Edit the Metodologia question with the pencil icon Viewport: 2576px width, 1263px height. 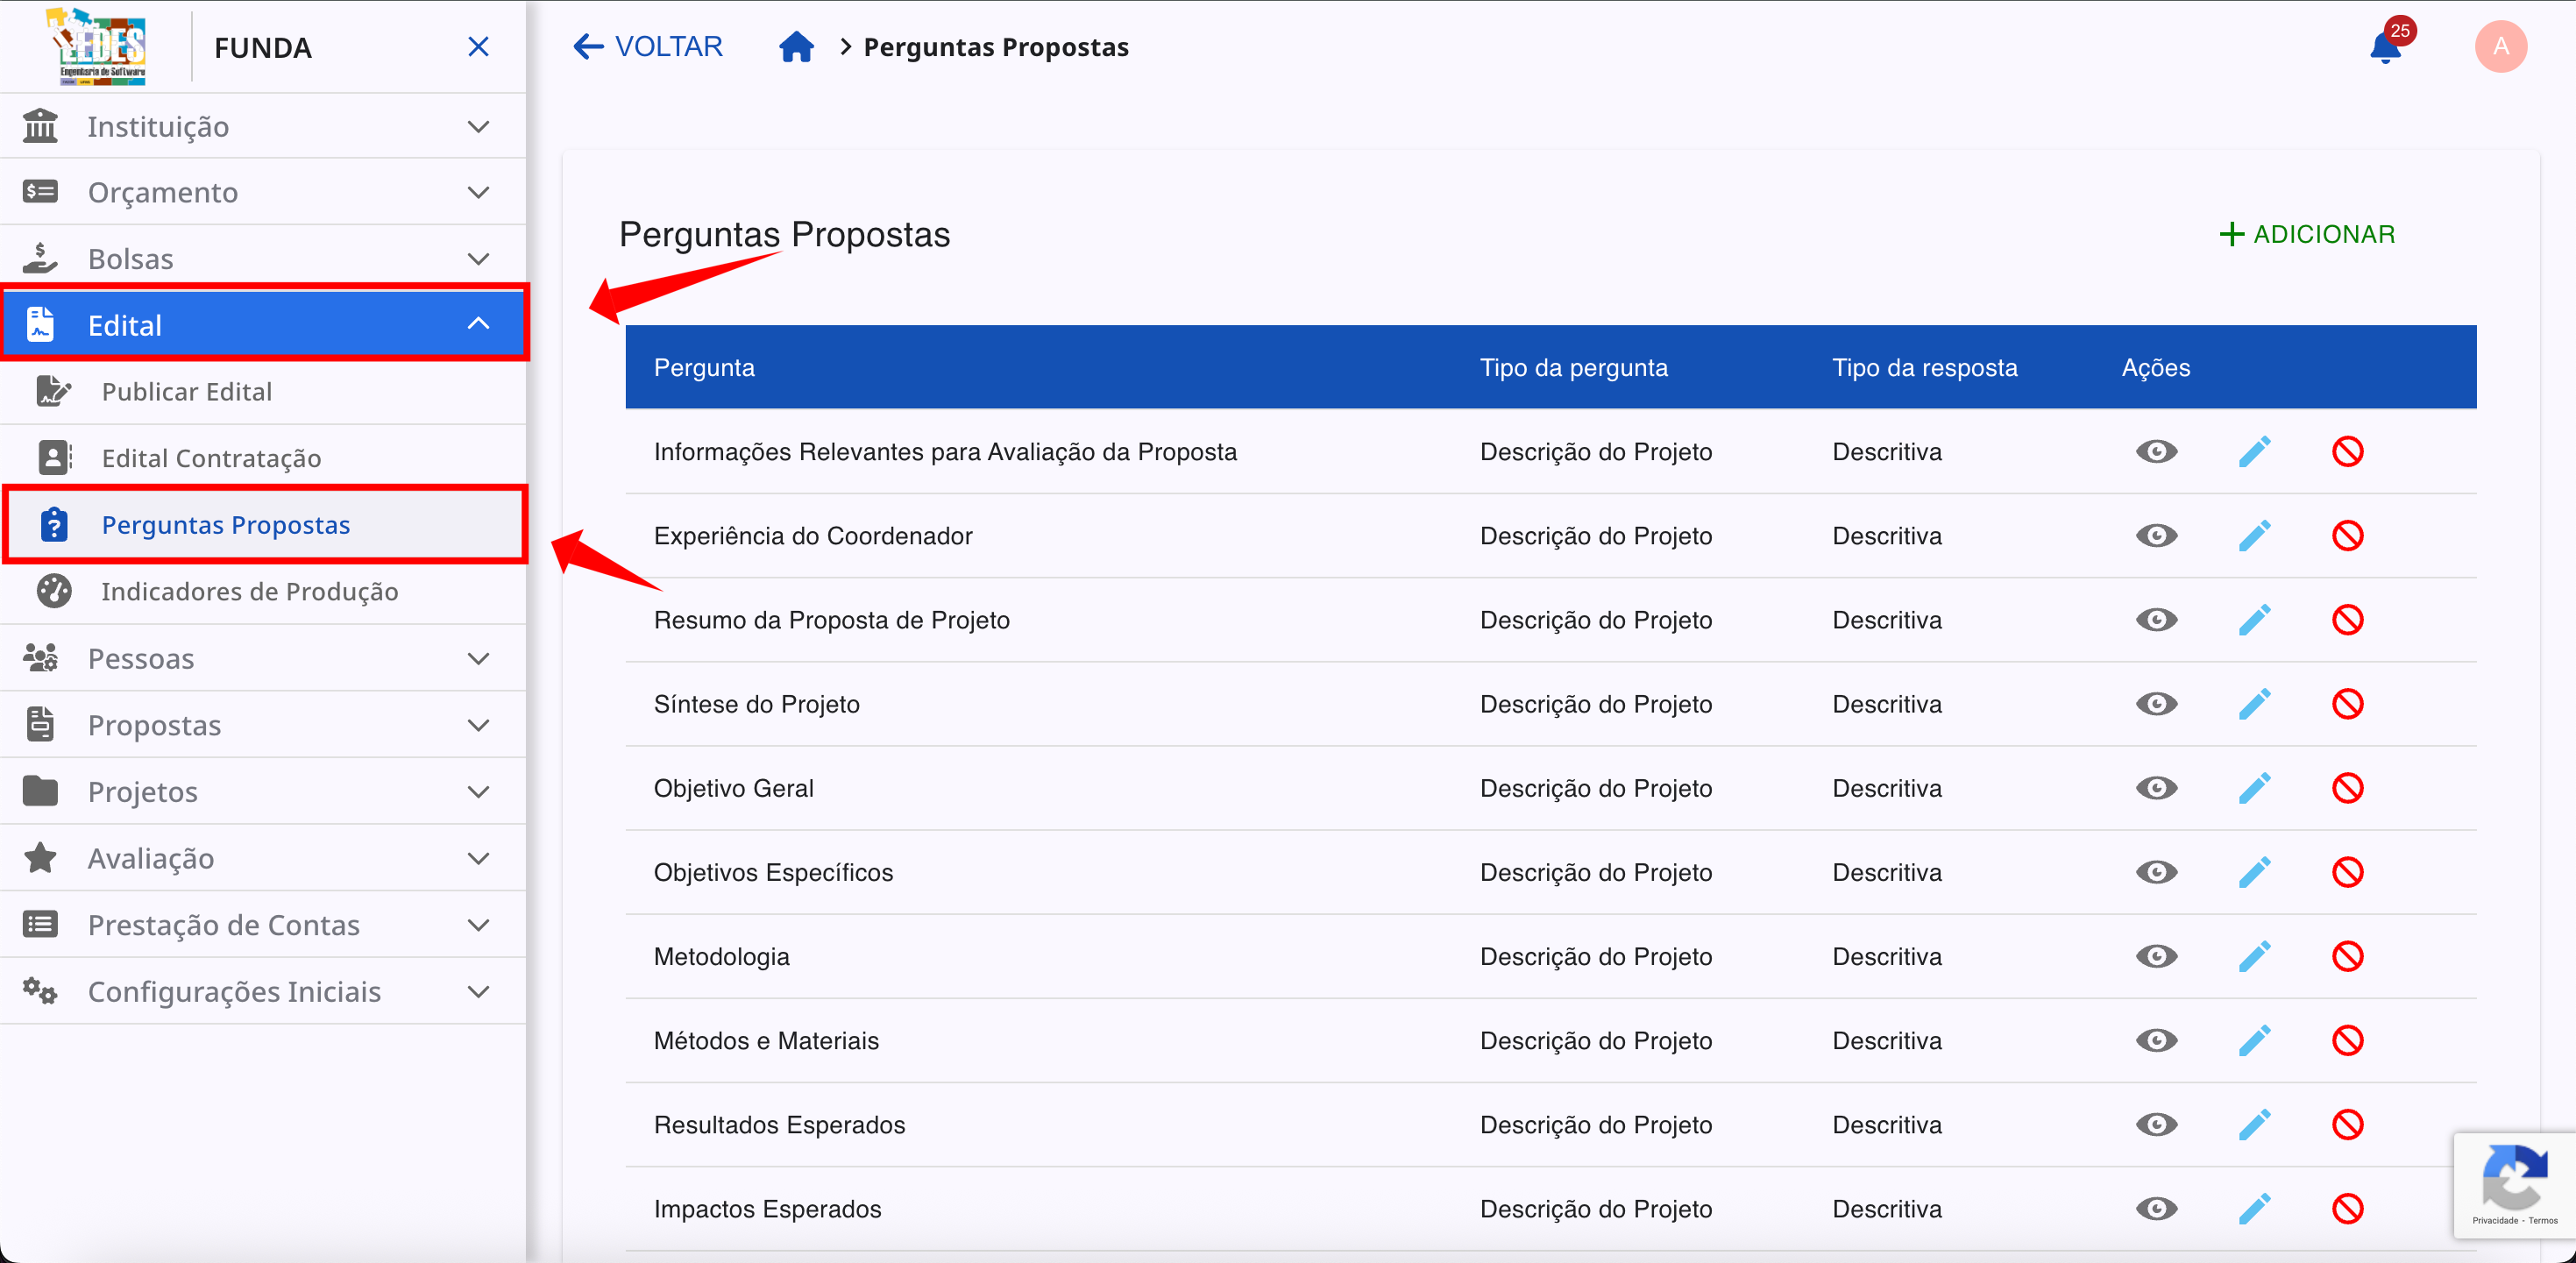click(x=2256, y=957)
